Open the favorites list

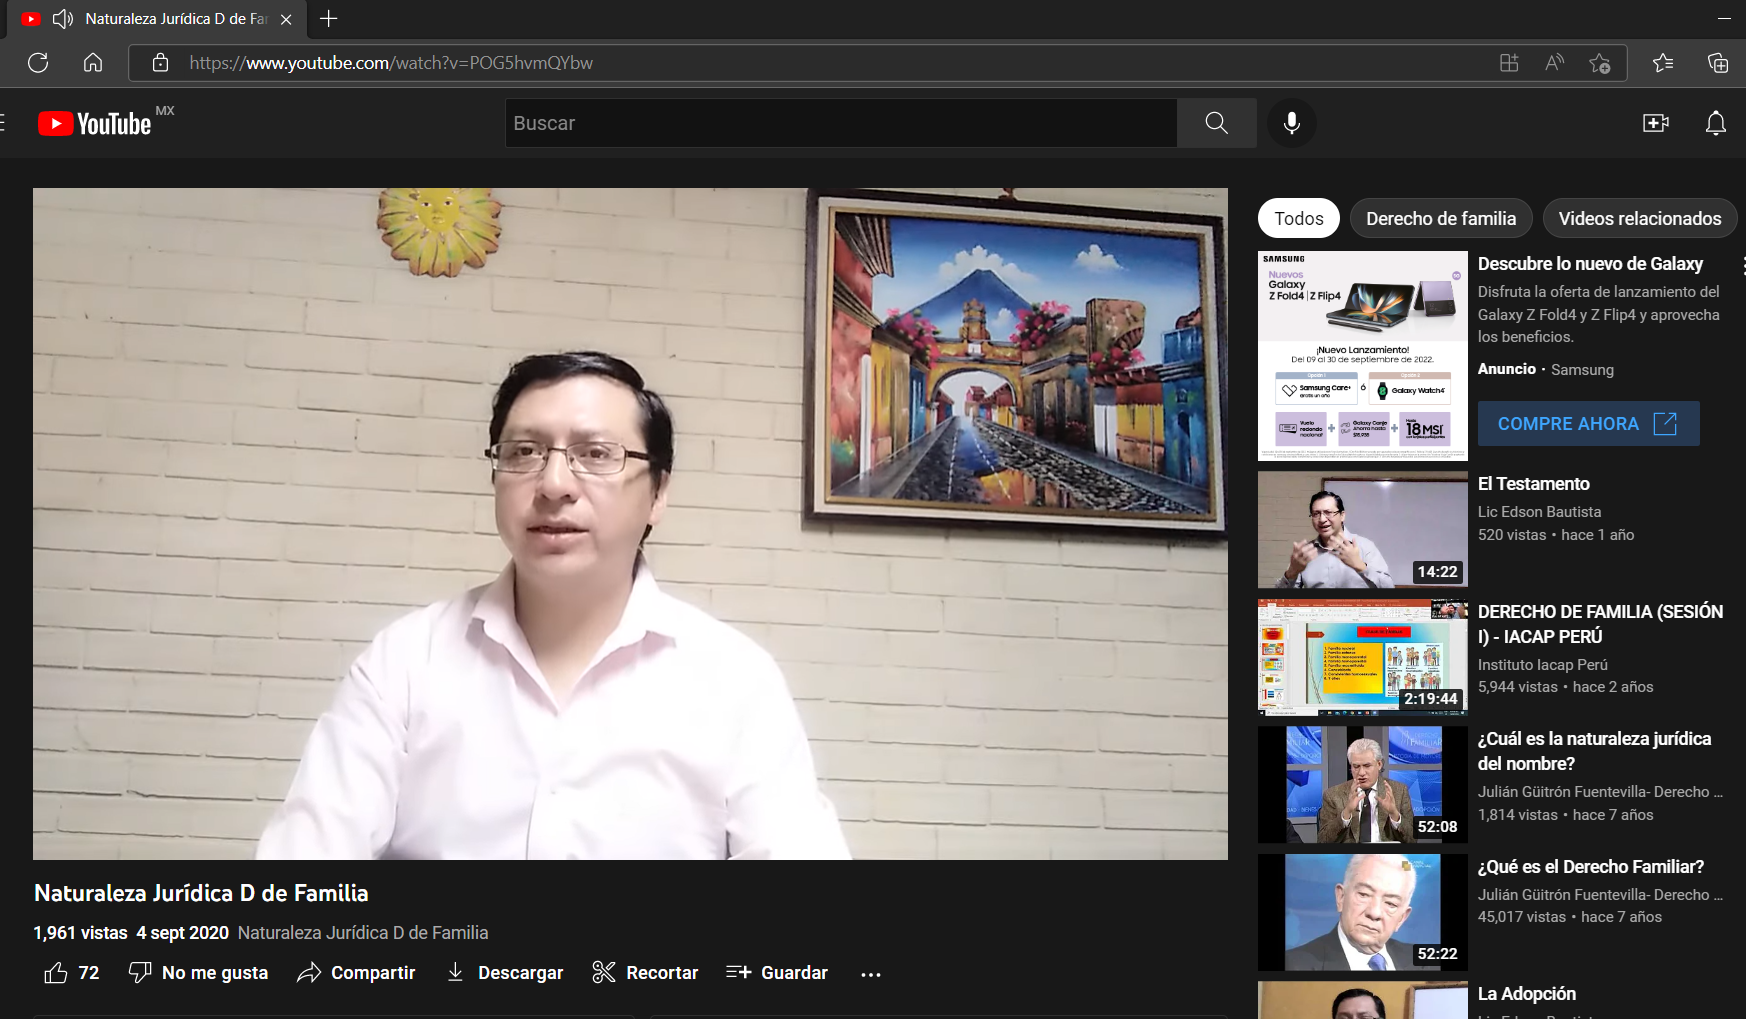pos(1663,63)
